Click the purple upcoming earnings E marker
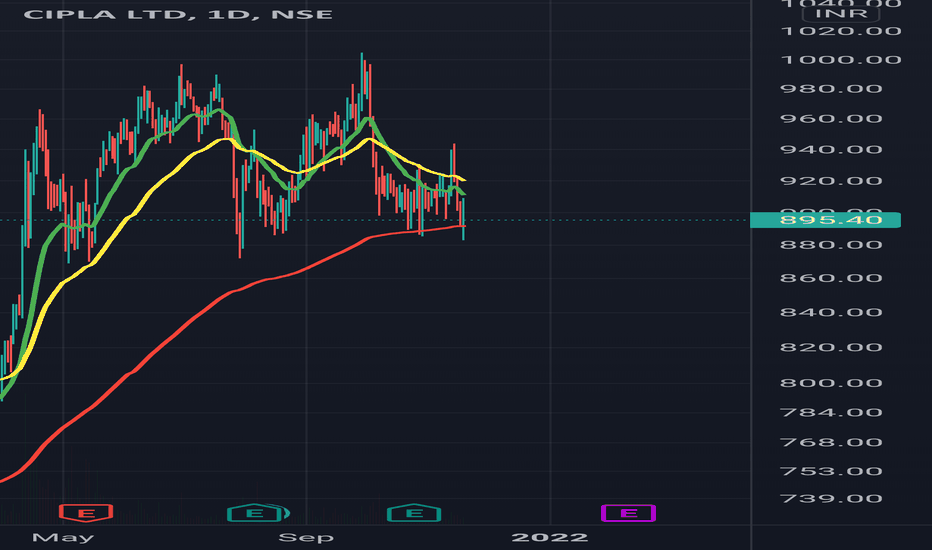The width and height of the screenshot is (932, 550). coord(628,513)
